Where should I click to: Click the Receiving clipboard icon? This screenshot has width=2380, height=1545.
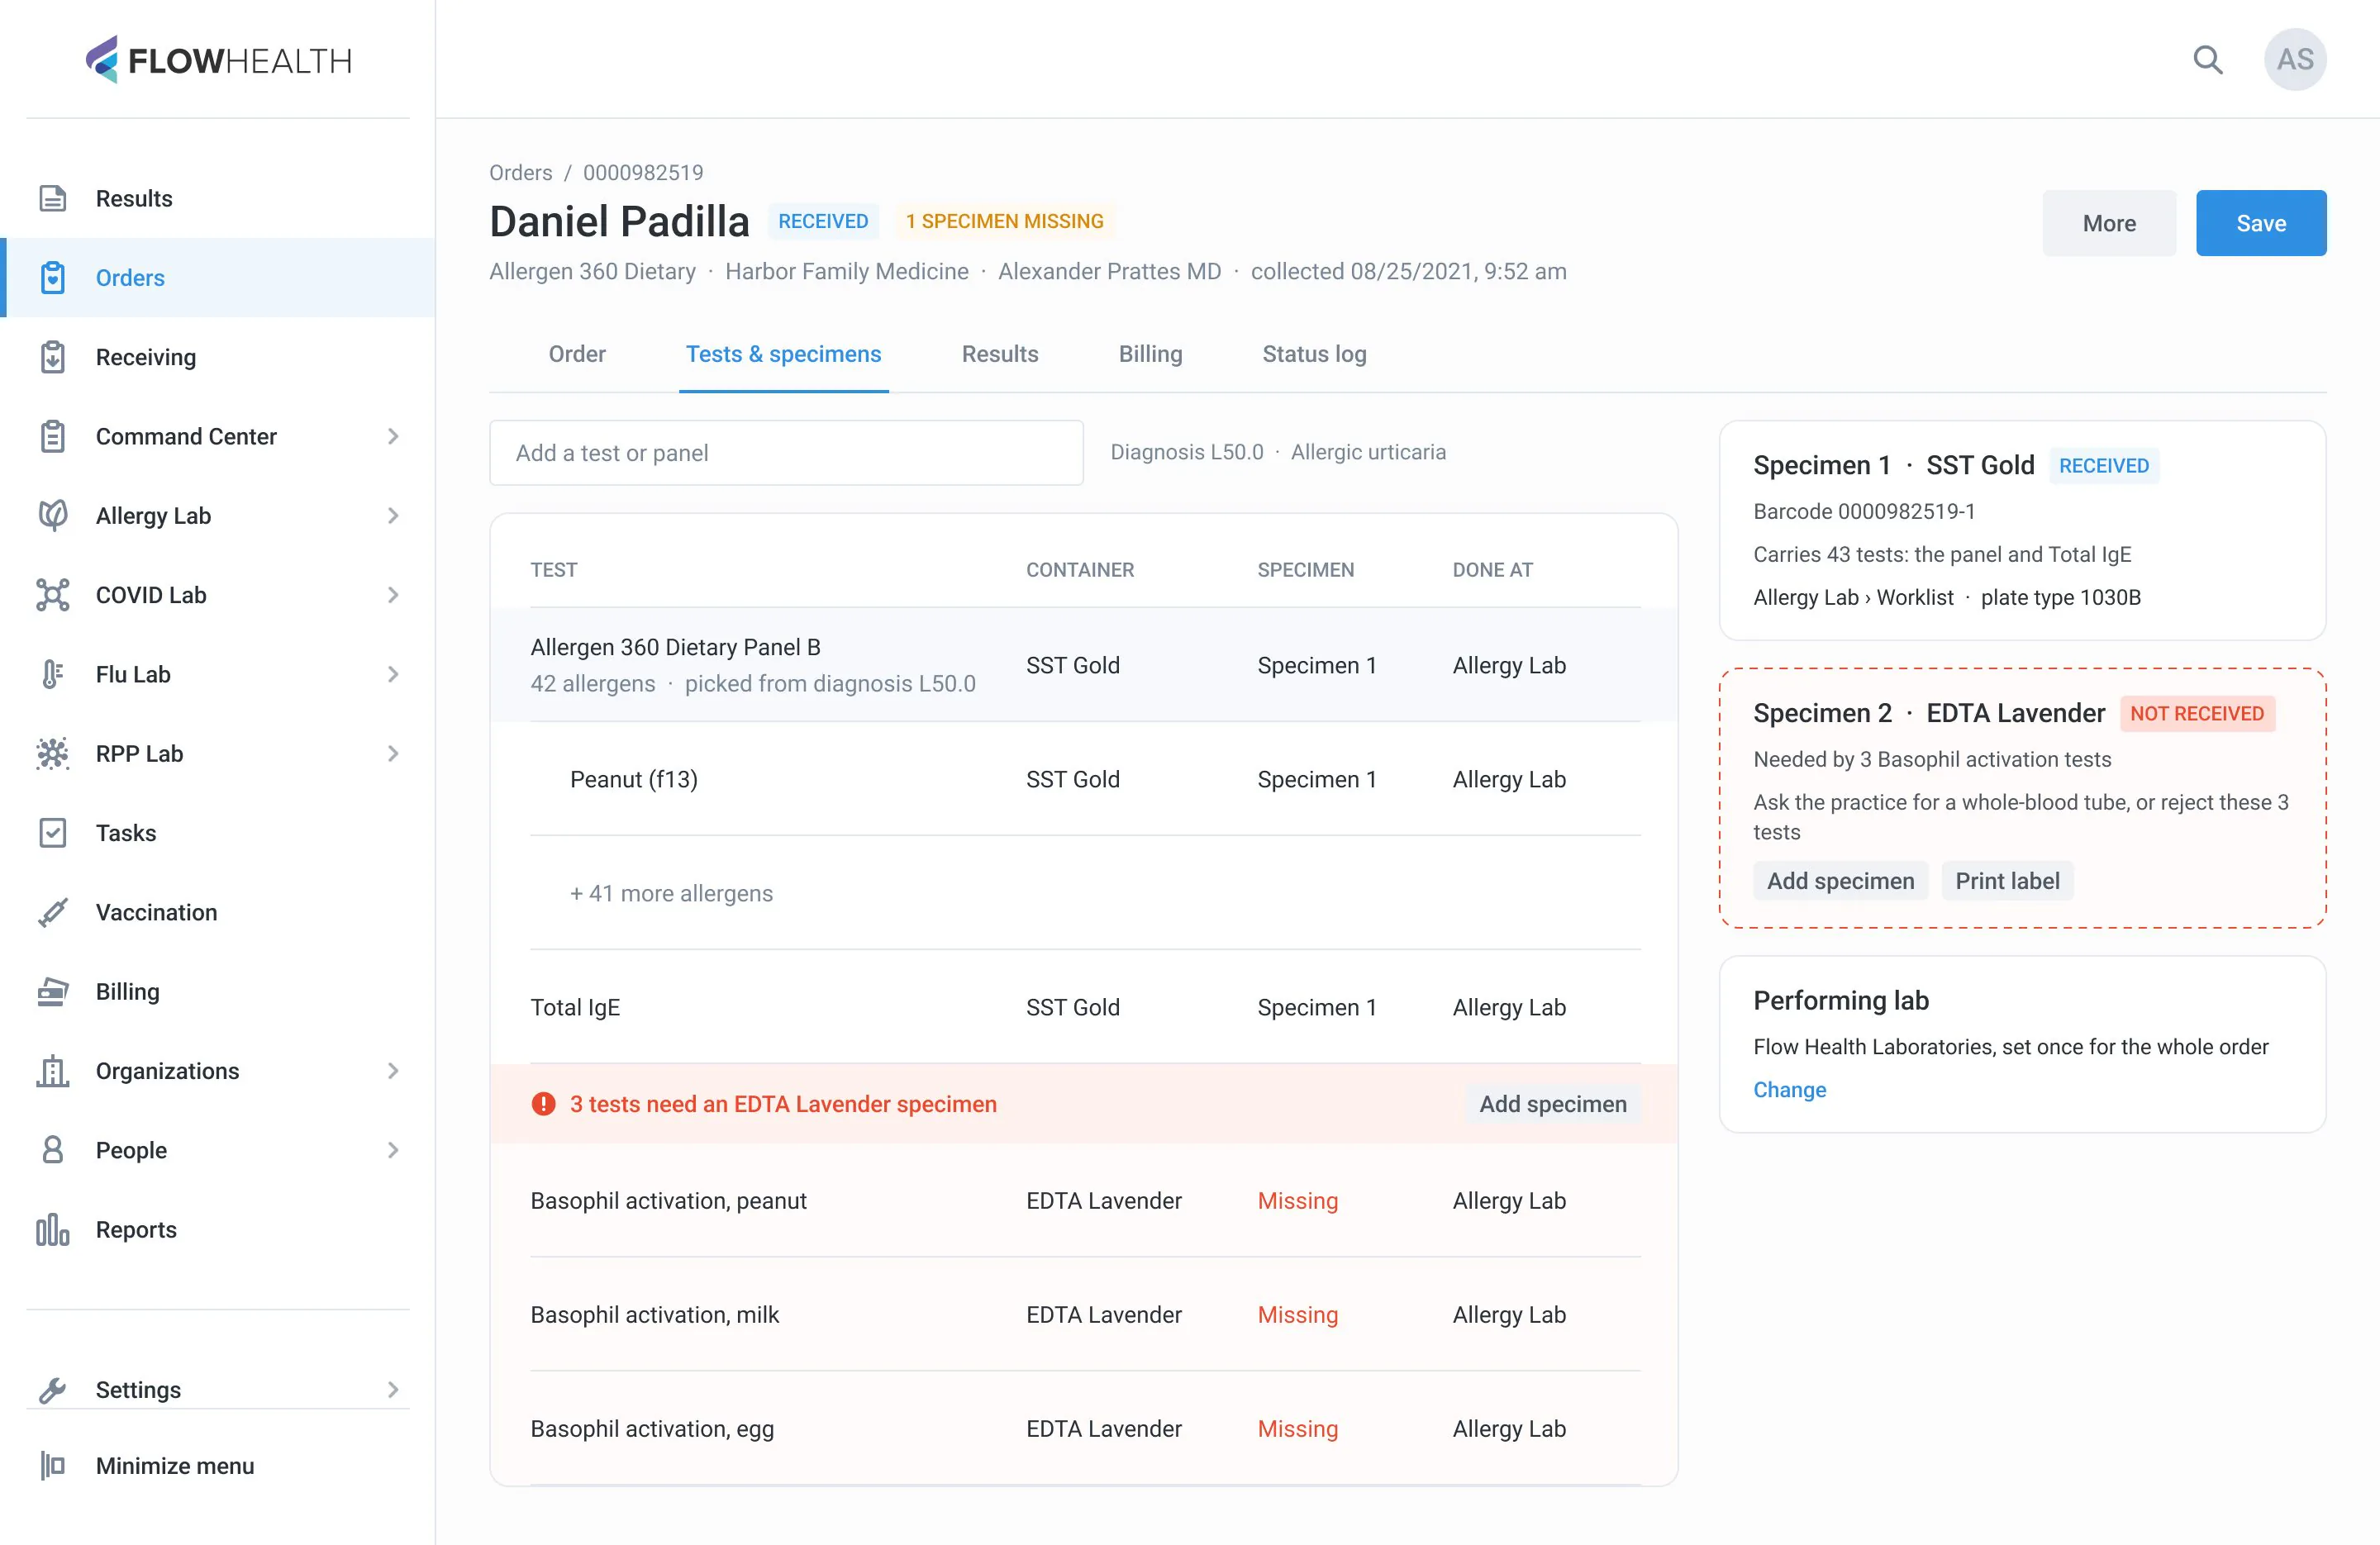(x=52, y=357)
